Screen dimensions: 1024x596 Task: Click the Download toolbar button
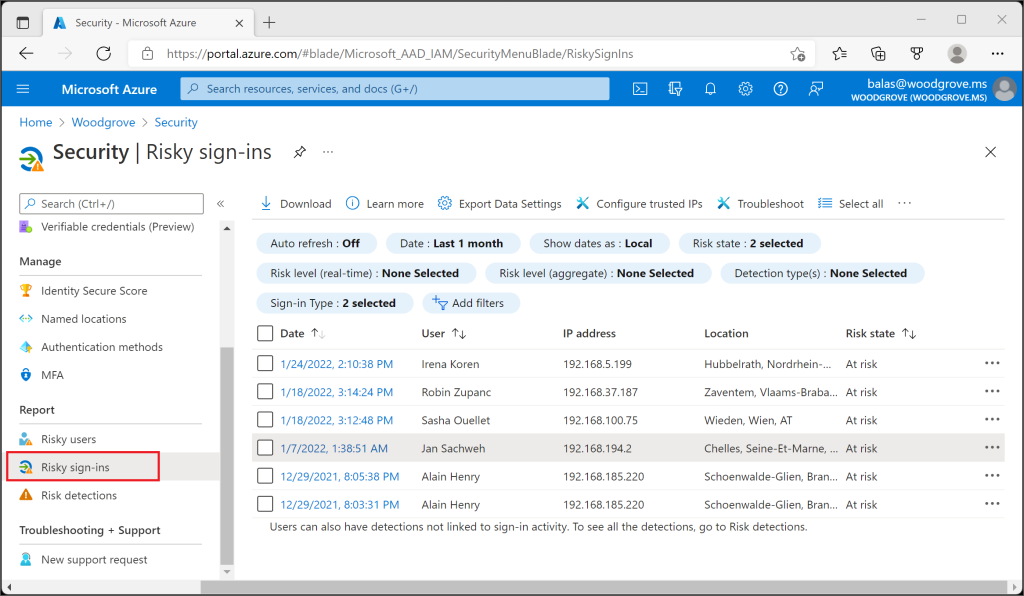(296, 204)
